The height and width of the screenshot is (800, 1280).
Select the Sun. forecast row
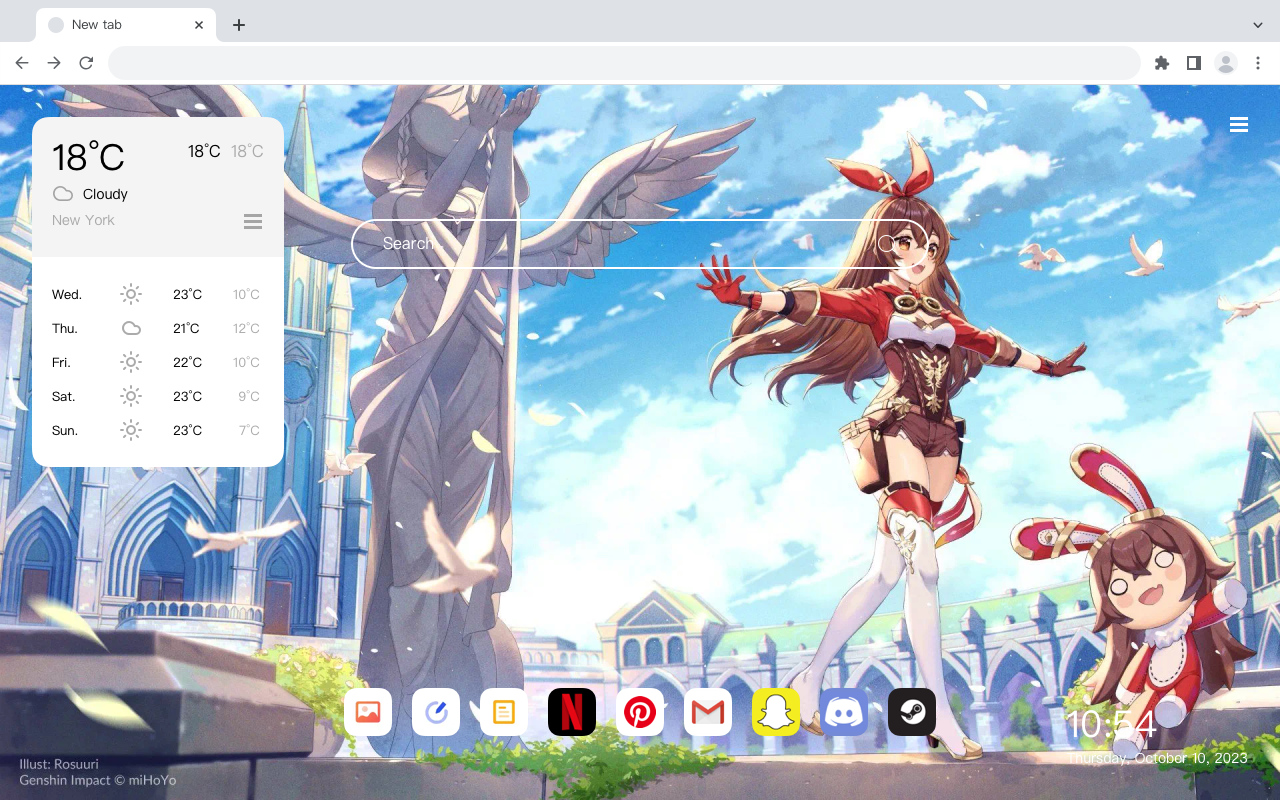[x=158, y=430]
